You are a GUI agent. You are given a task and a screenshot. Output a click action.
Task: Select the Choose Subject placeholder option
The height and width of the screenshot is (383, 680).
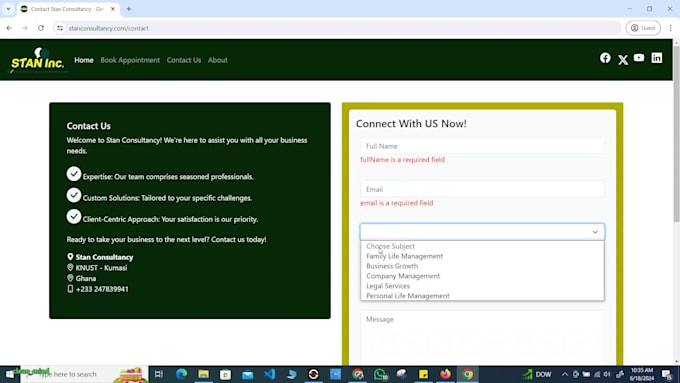point(482,246)
